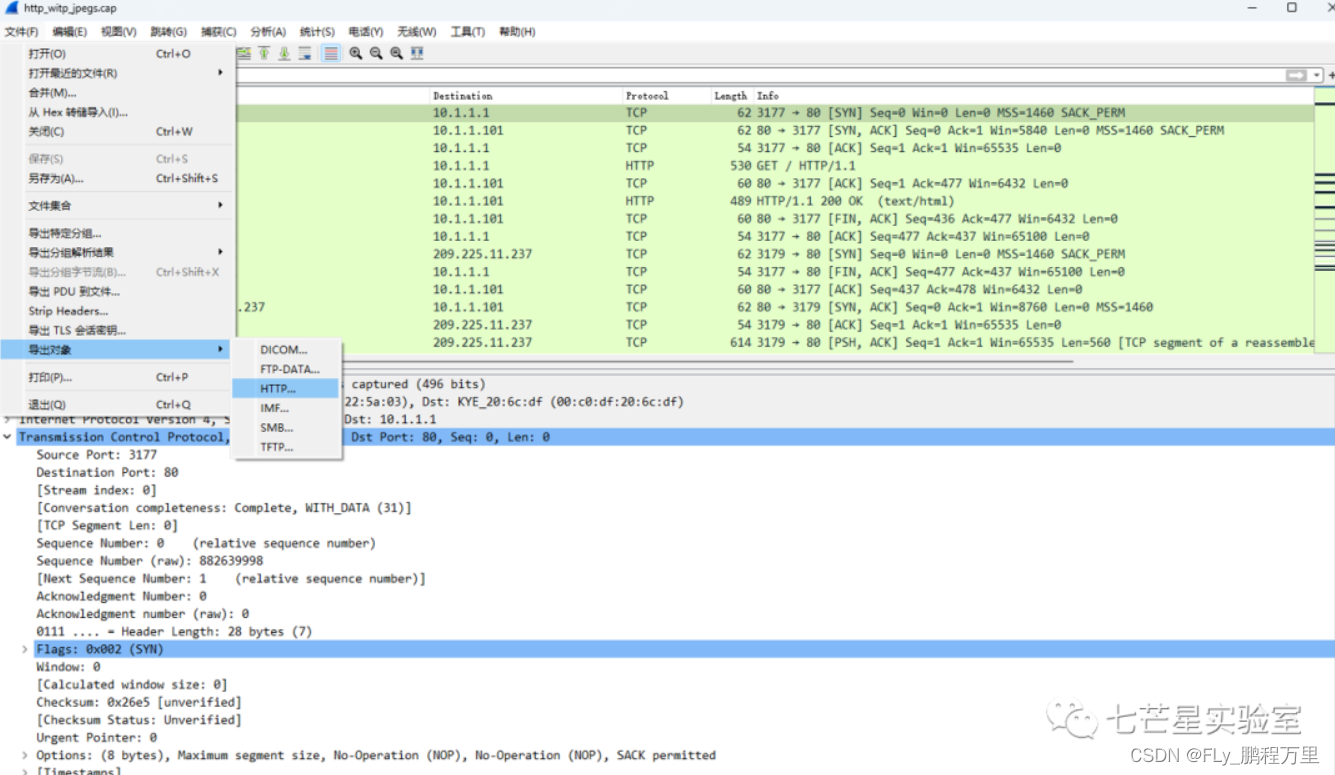The width and height of the screenshot is (1335, 775).
Task: Select the [Stream index: 0] line
Action: (96, 490)
